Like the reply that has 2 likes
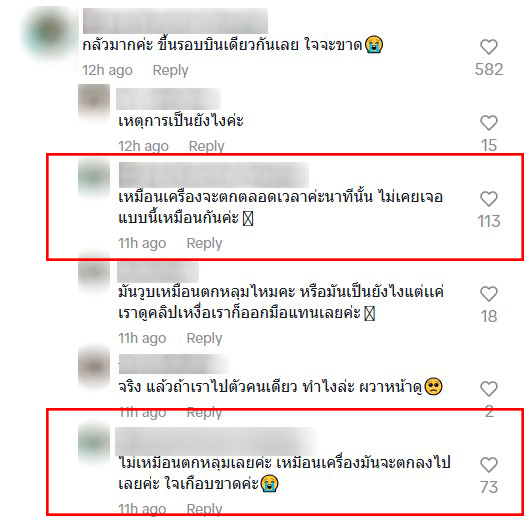This screenshot has width=529, height=523. (x=489, y=389)
